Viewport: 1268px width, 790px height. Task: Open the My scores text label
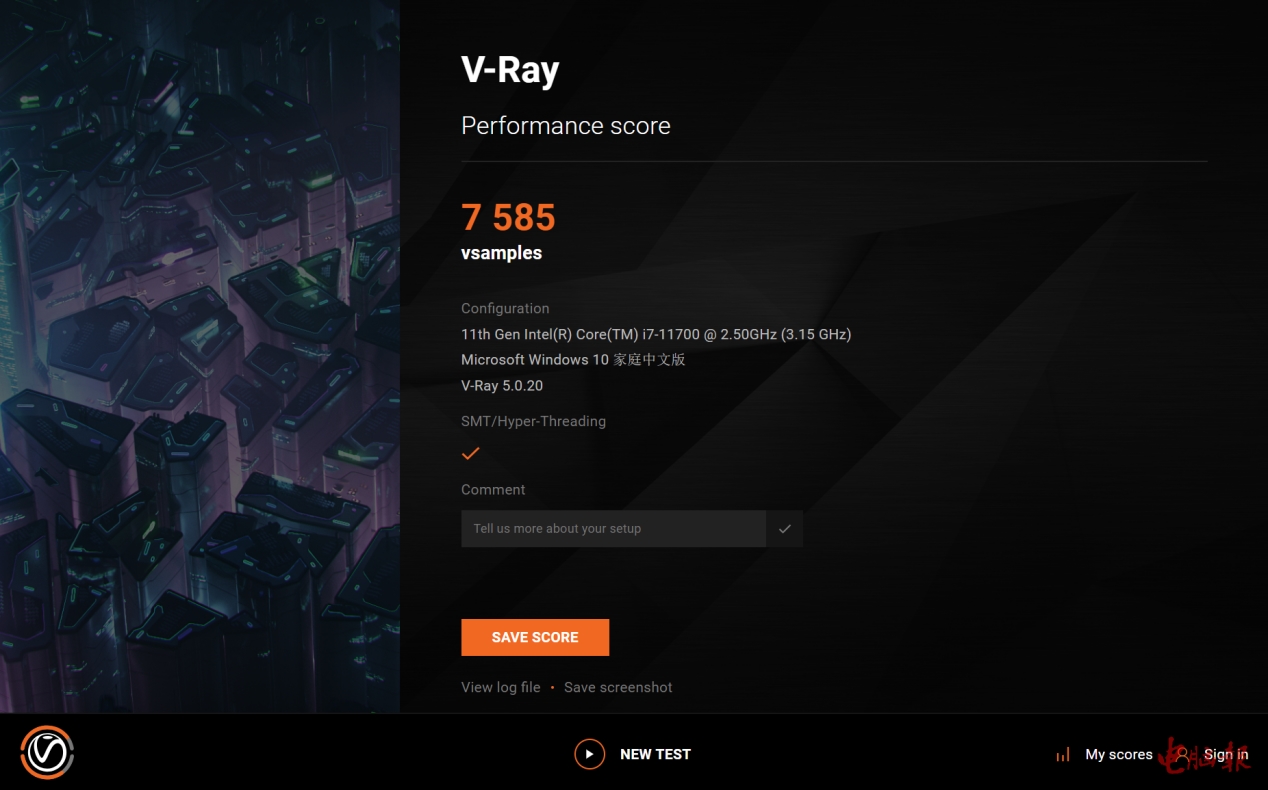1119,755
